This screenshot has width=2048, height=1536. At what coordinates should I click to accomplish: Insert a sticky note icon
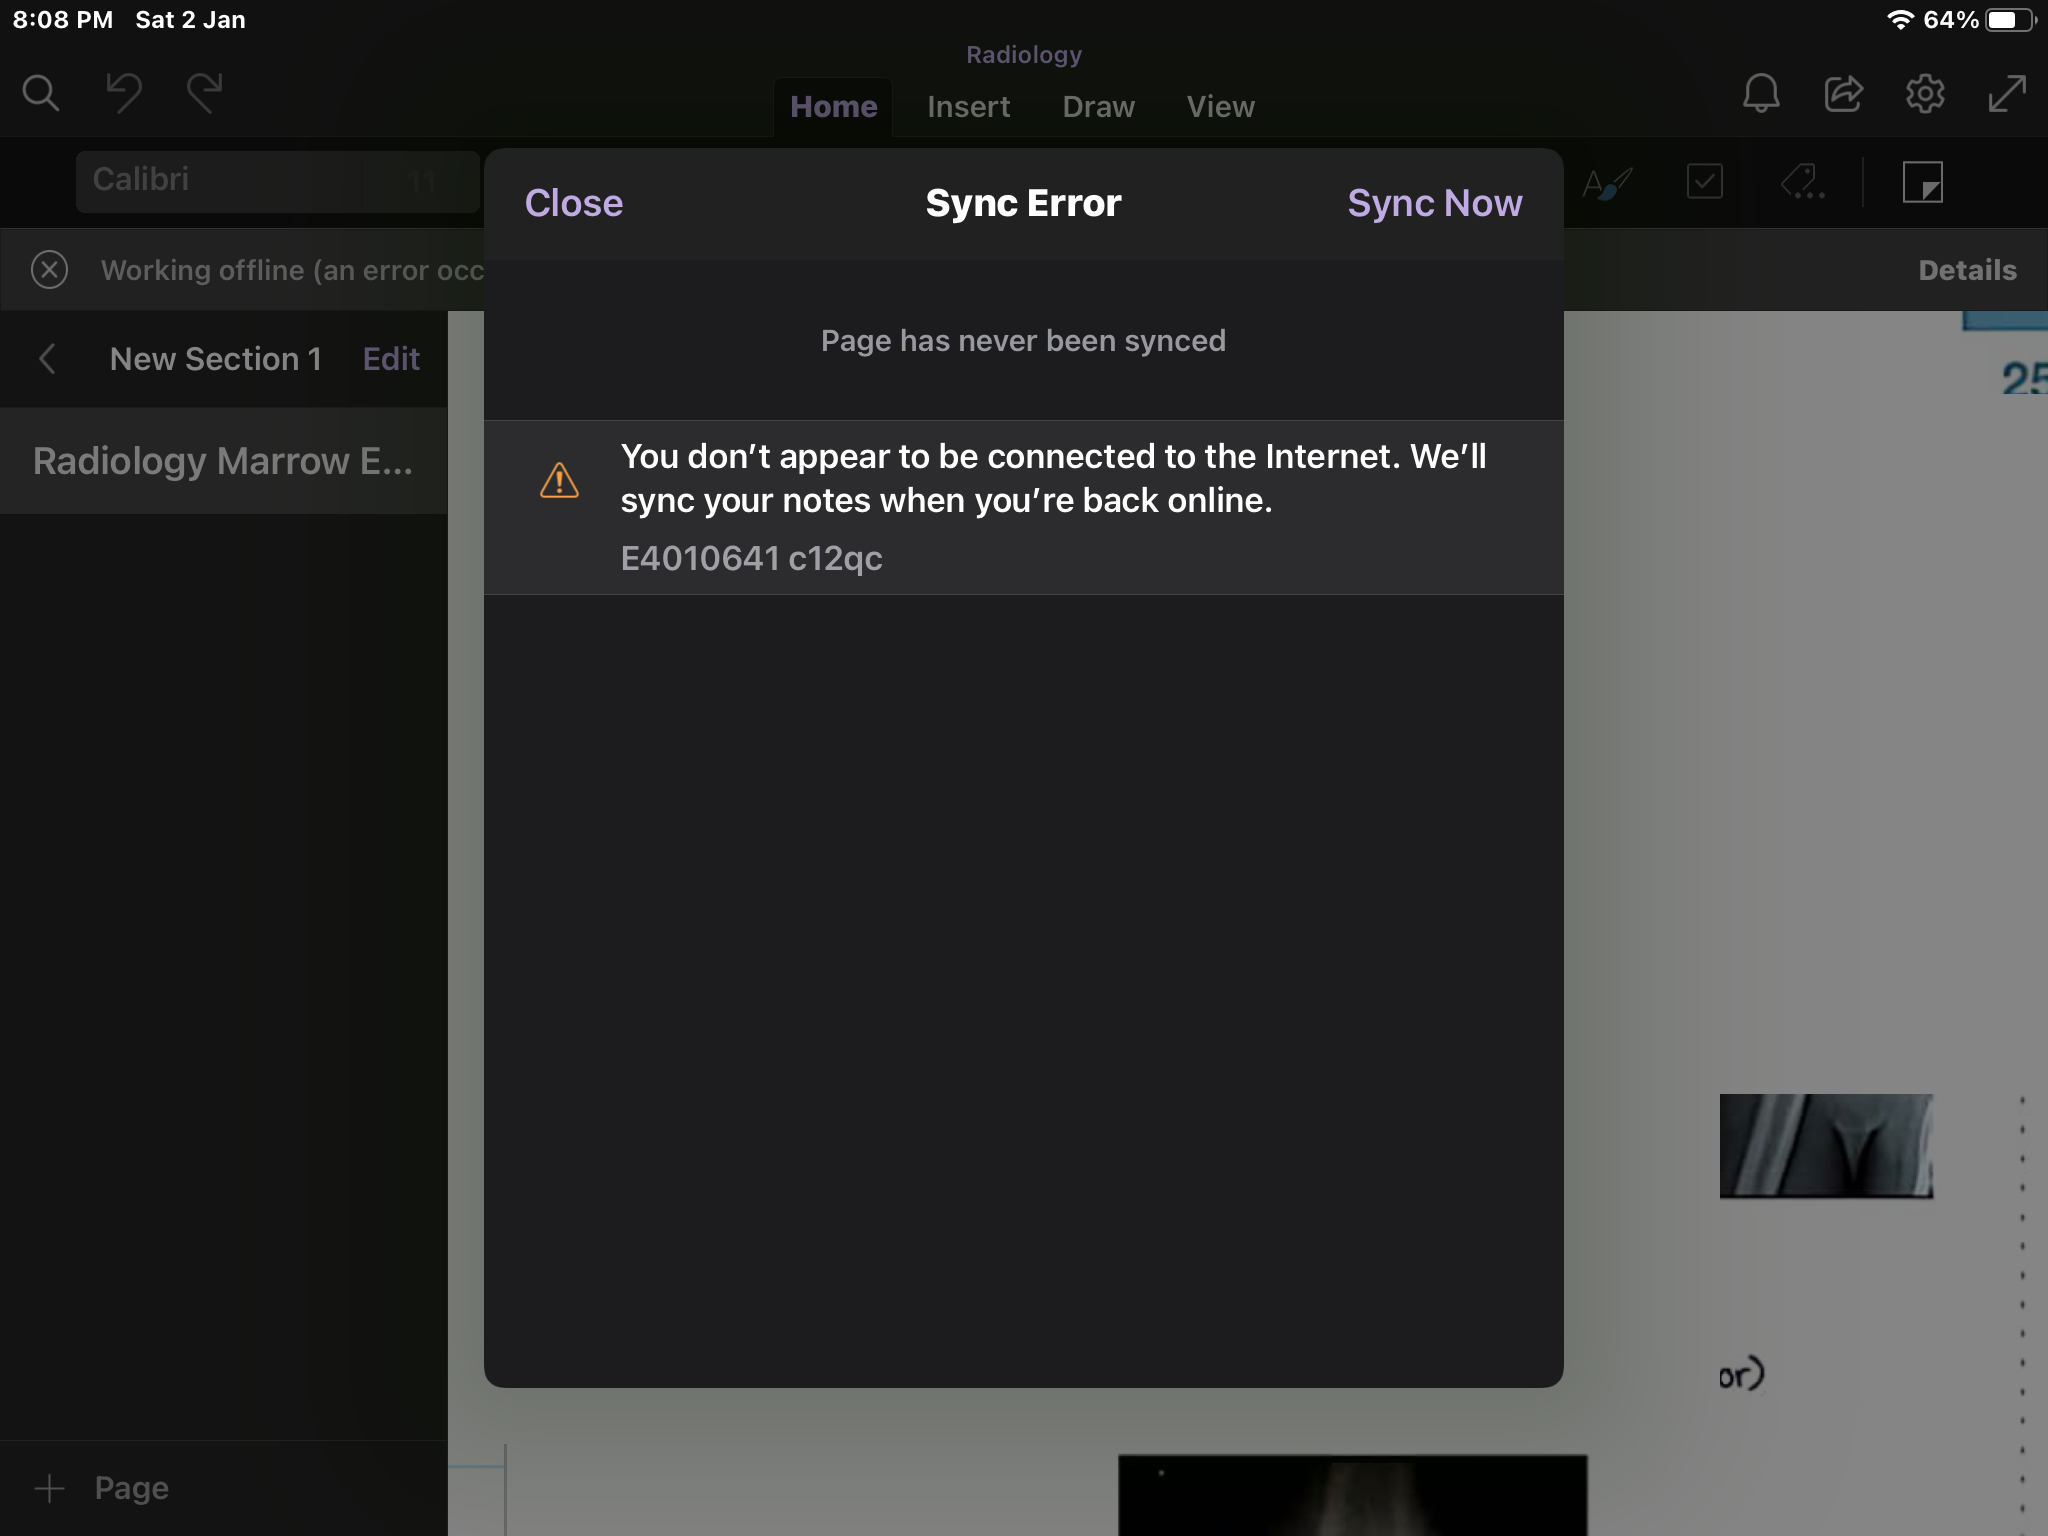[1922, 182]
